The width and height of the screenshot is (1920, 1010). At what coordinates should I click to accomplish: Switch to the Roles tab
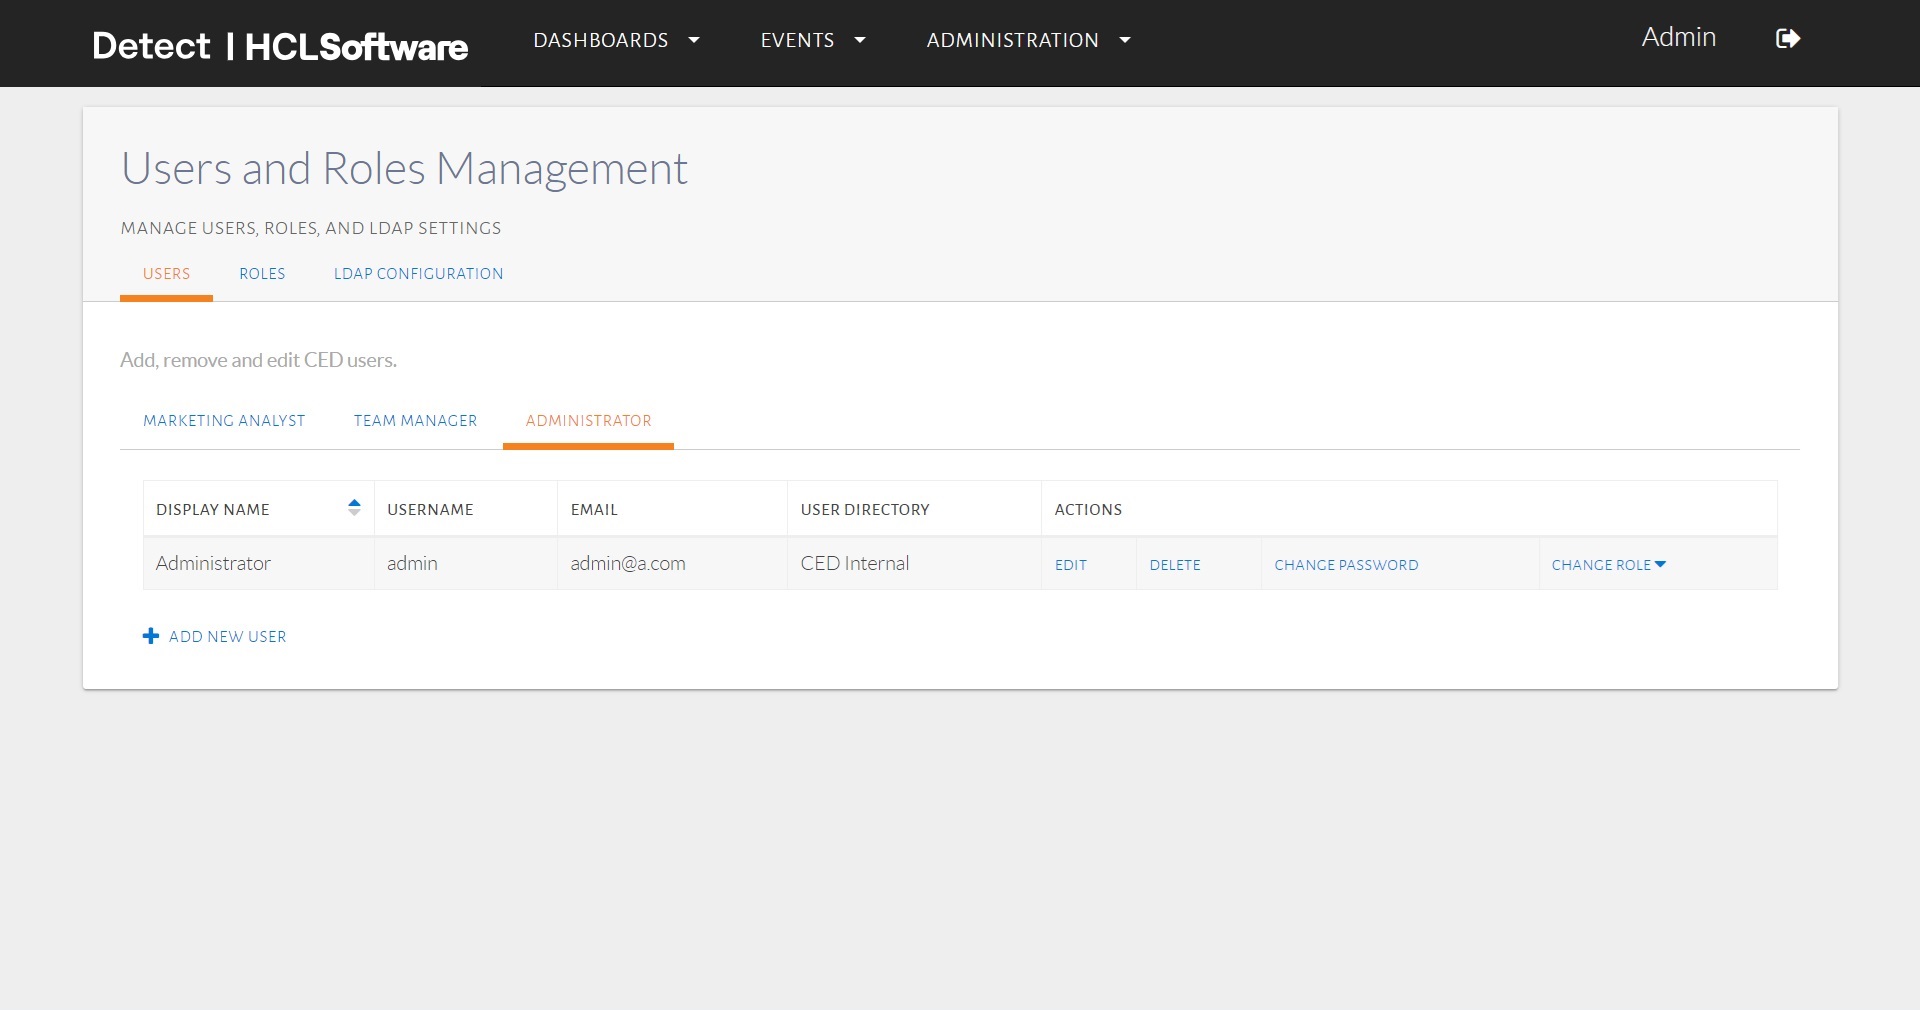tap(262, 274)
